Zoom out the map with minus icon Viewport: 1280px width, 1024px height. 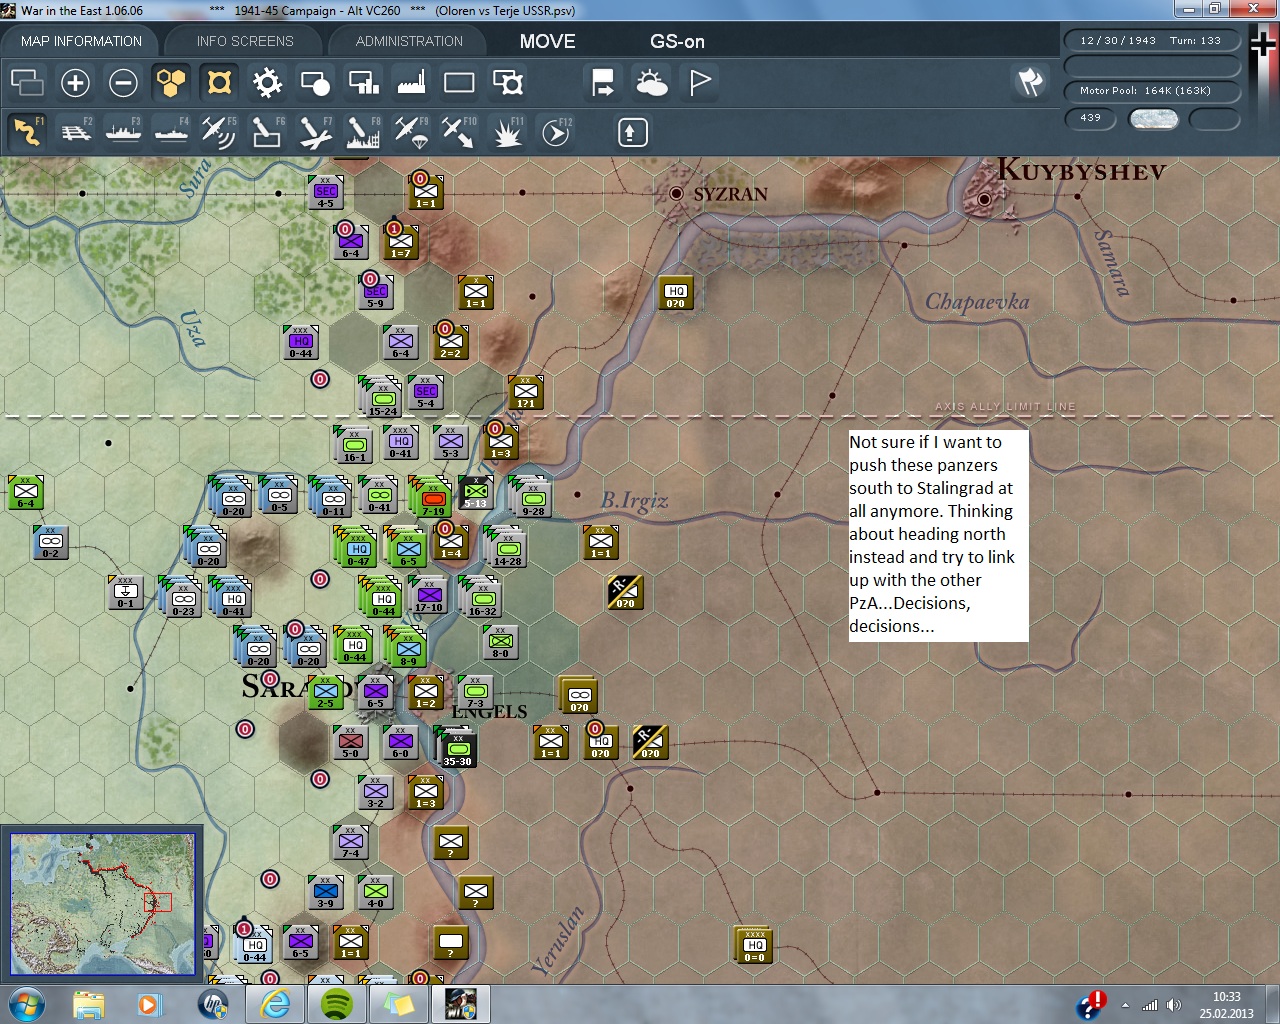123,82
